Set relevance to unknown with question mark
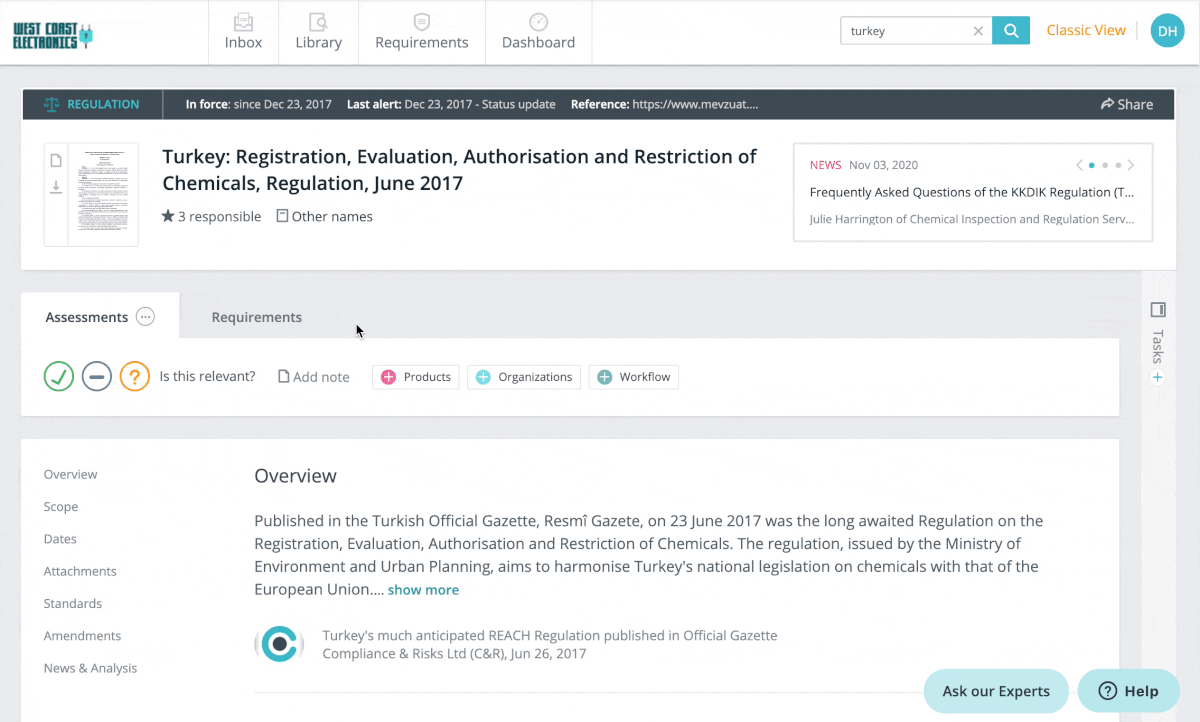 coord(135,376)
